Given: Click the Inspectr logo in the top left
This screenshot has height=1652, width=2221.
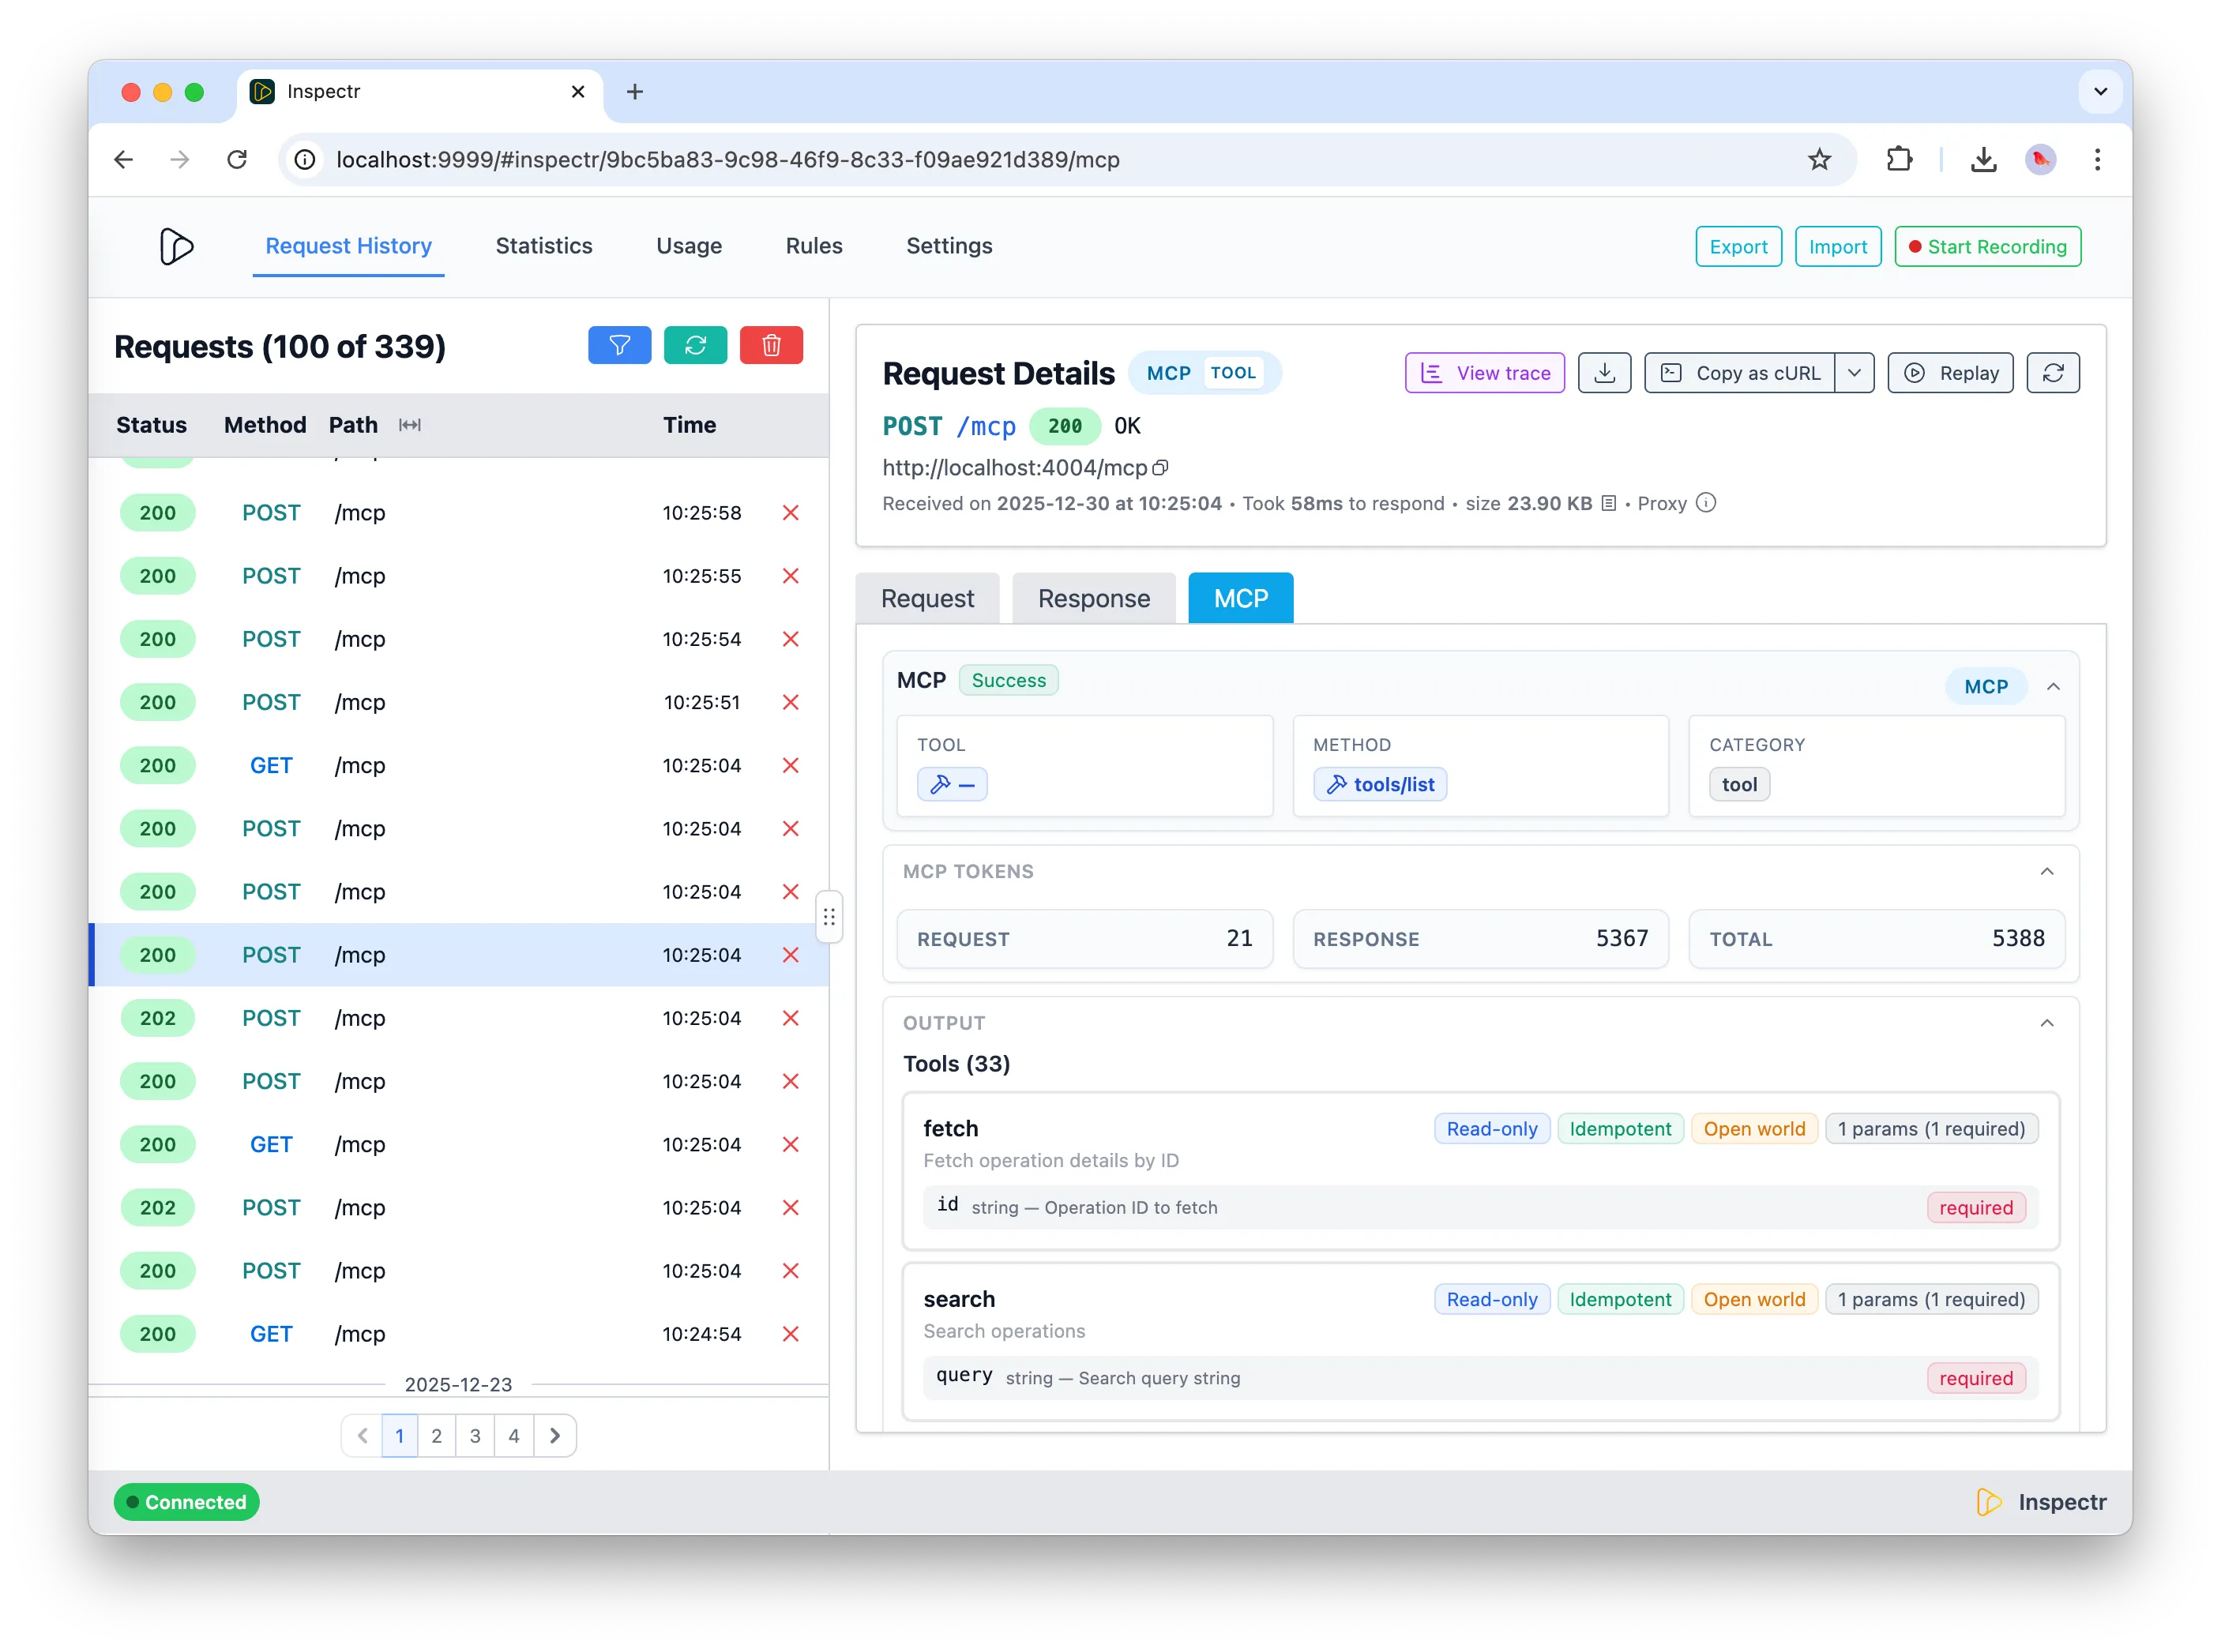Looking at the screenshot, I should 177,246.
